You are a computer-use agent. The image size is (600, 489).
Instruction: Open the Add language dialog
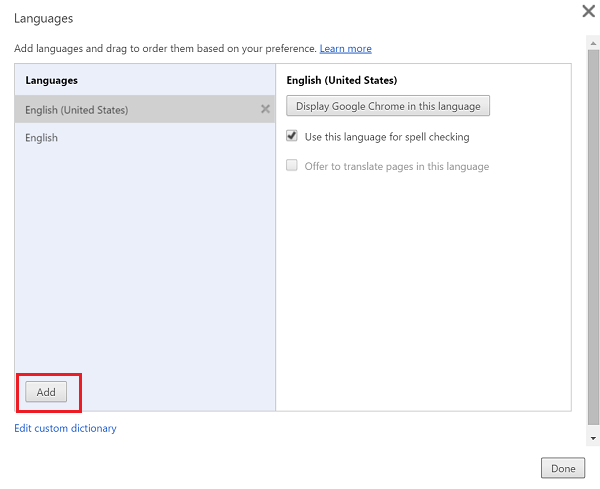pyautogui.click(x=46, y=392)
